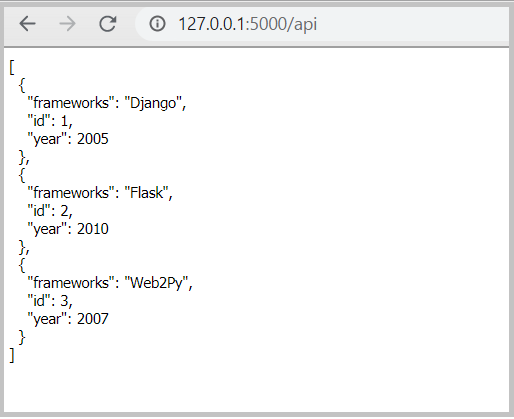Click the "Django" value in the JSON
This screenshot has height=419, width=514.
153,103
